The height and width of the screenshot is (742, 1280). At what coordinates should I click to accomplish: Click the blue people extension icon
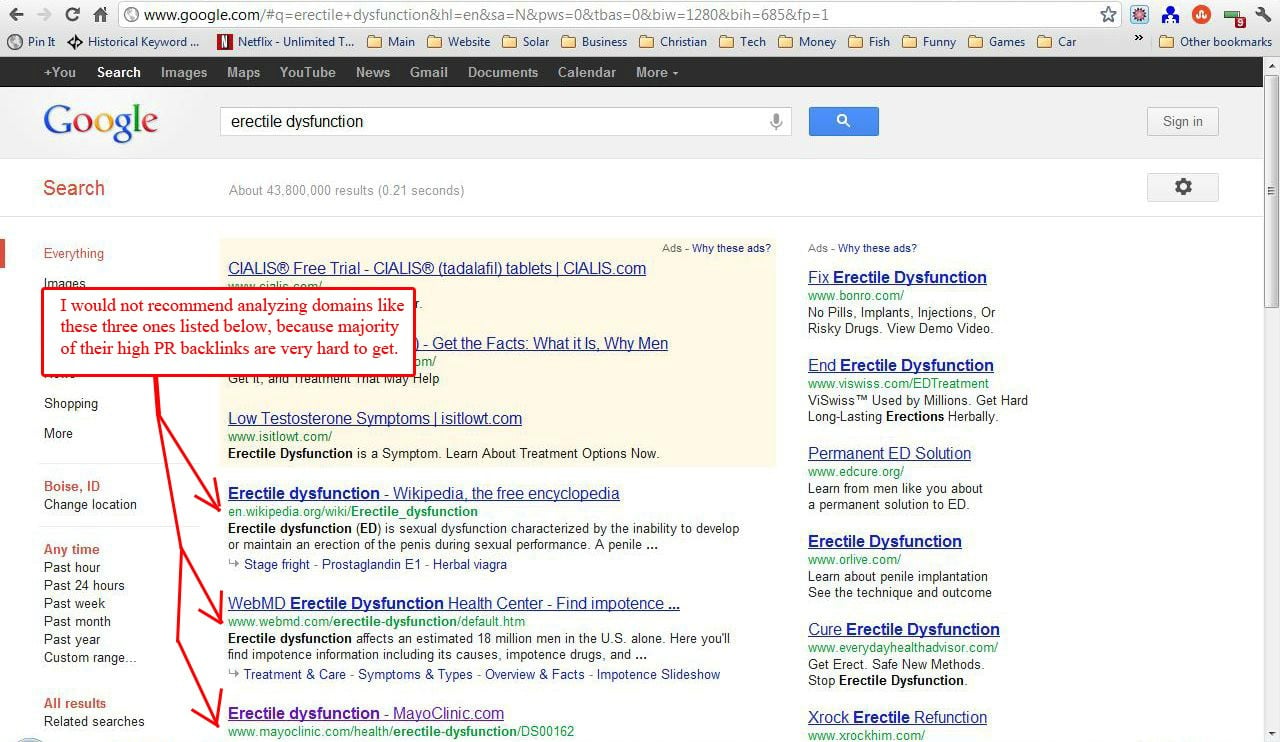point(1171,15)
